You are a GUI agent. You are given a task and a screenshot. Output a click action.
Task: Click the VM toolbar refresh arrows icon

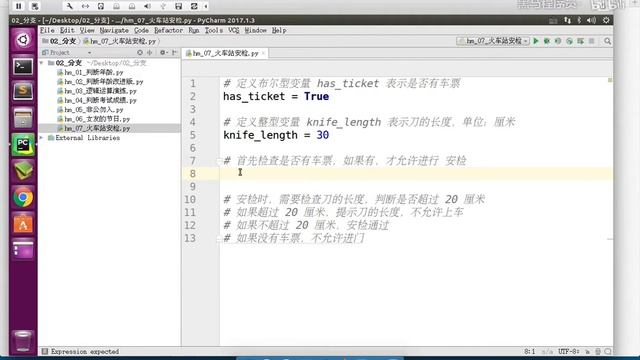(x=194, y=6)
